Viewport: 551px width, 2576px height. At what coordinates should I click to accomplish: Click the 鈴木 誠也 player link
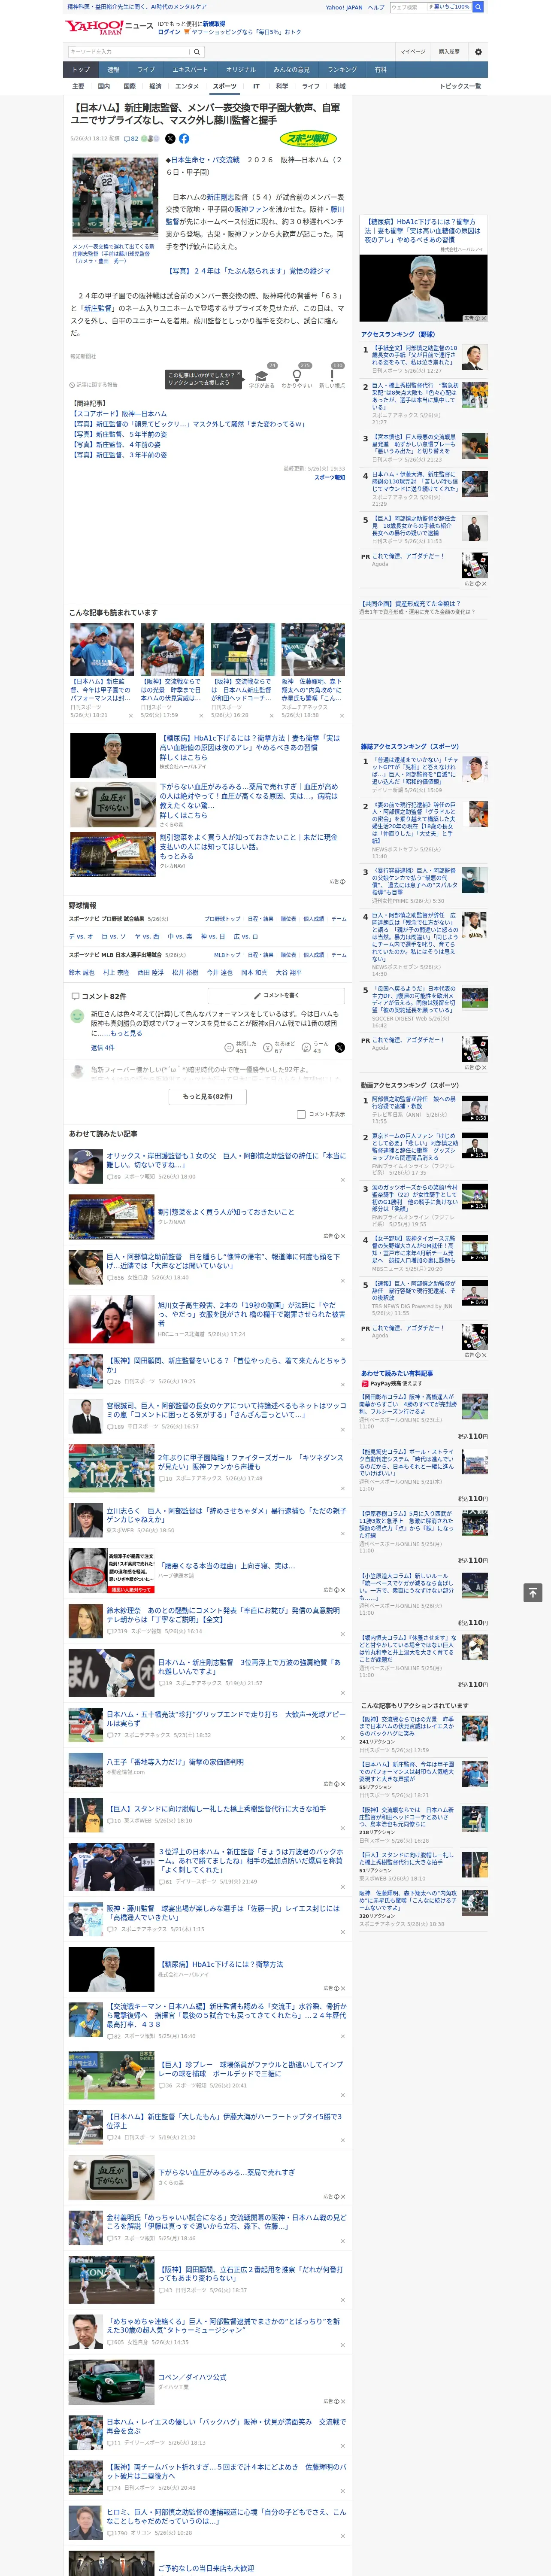coord(82,973)
